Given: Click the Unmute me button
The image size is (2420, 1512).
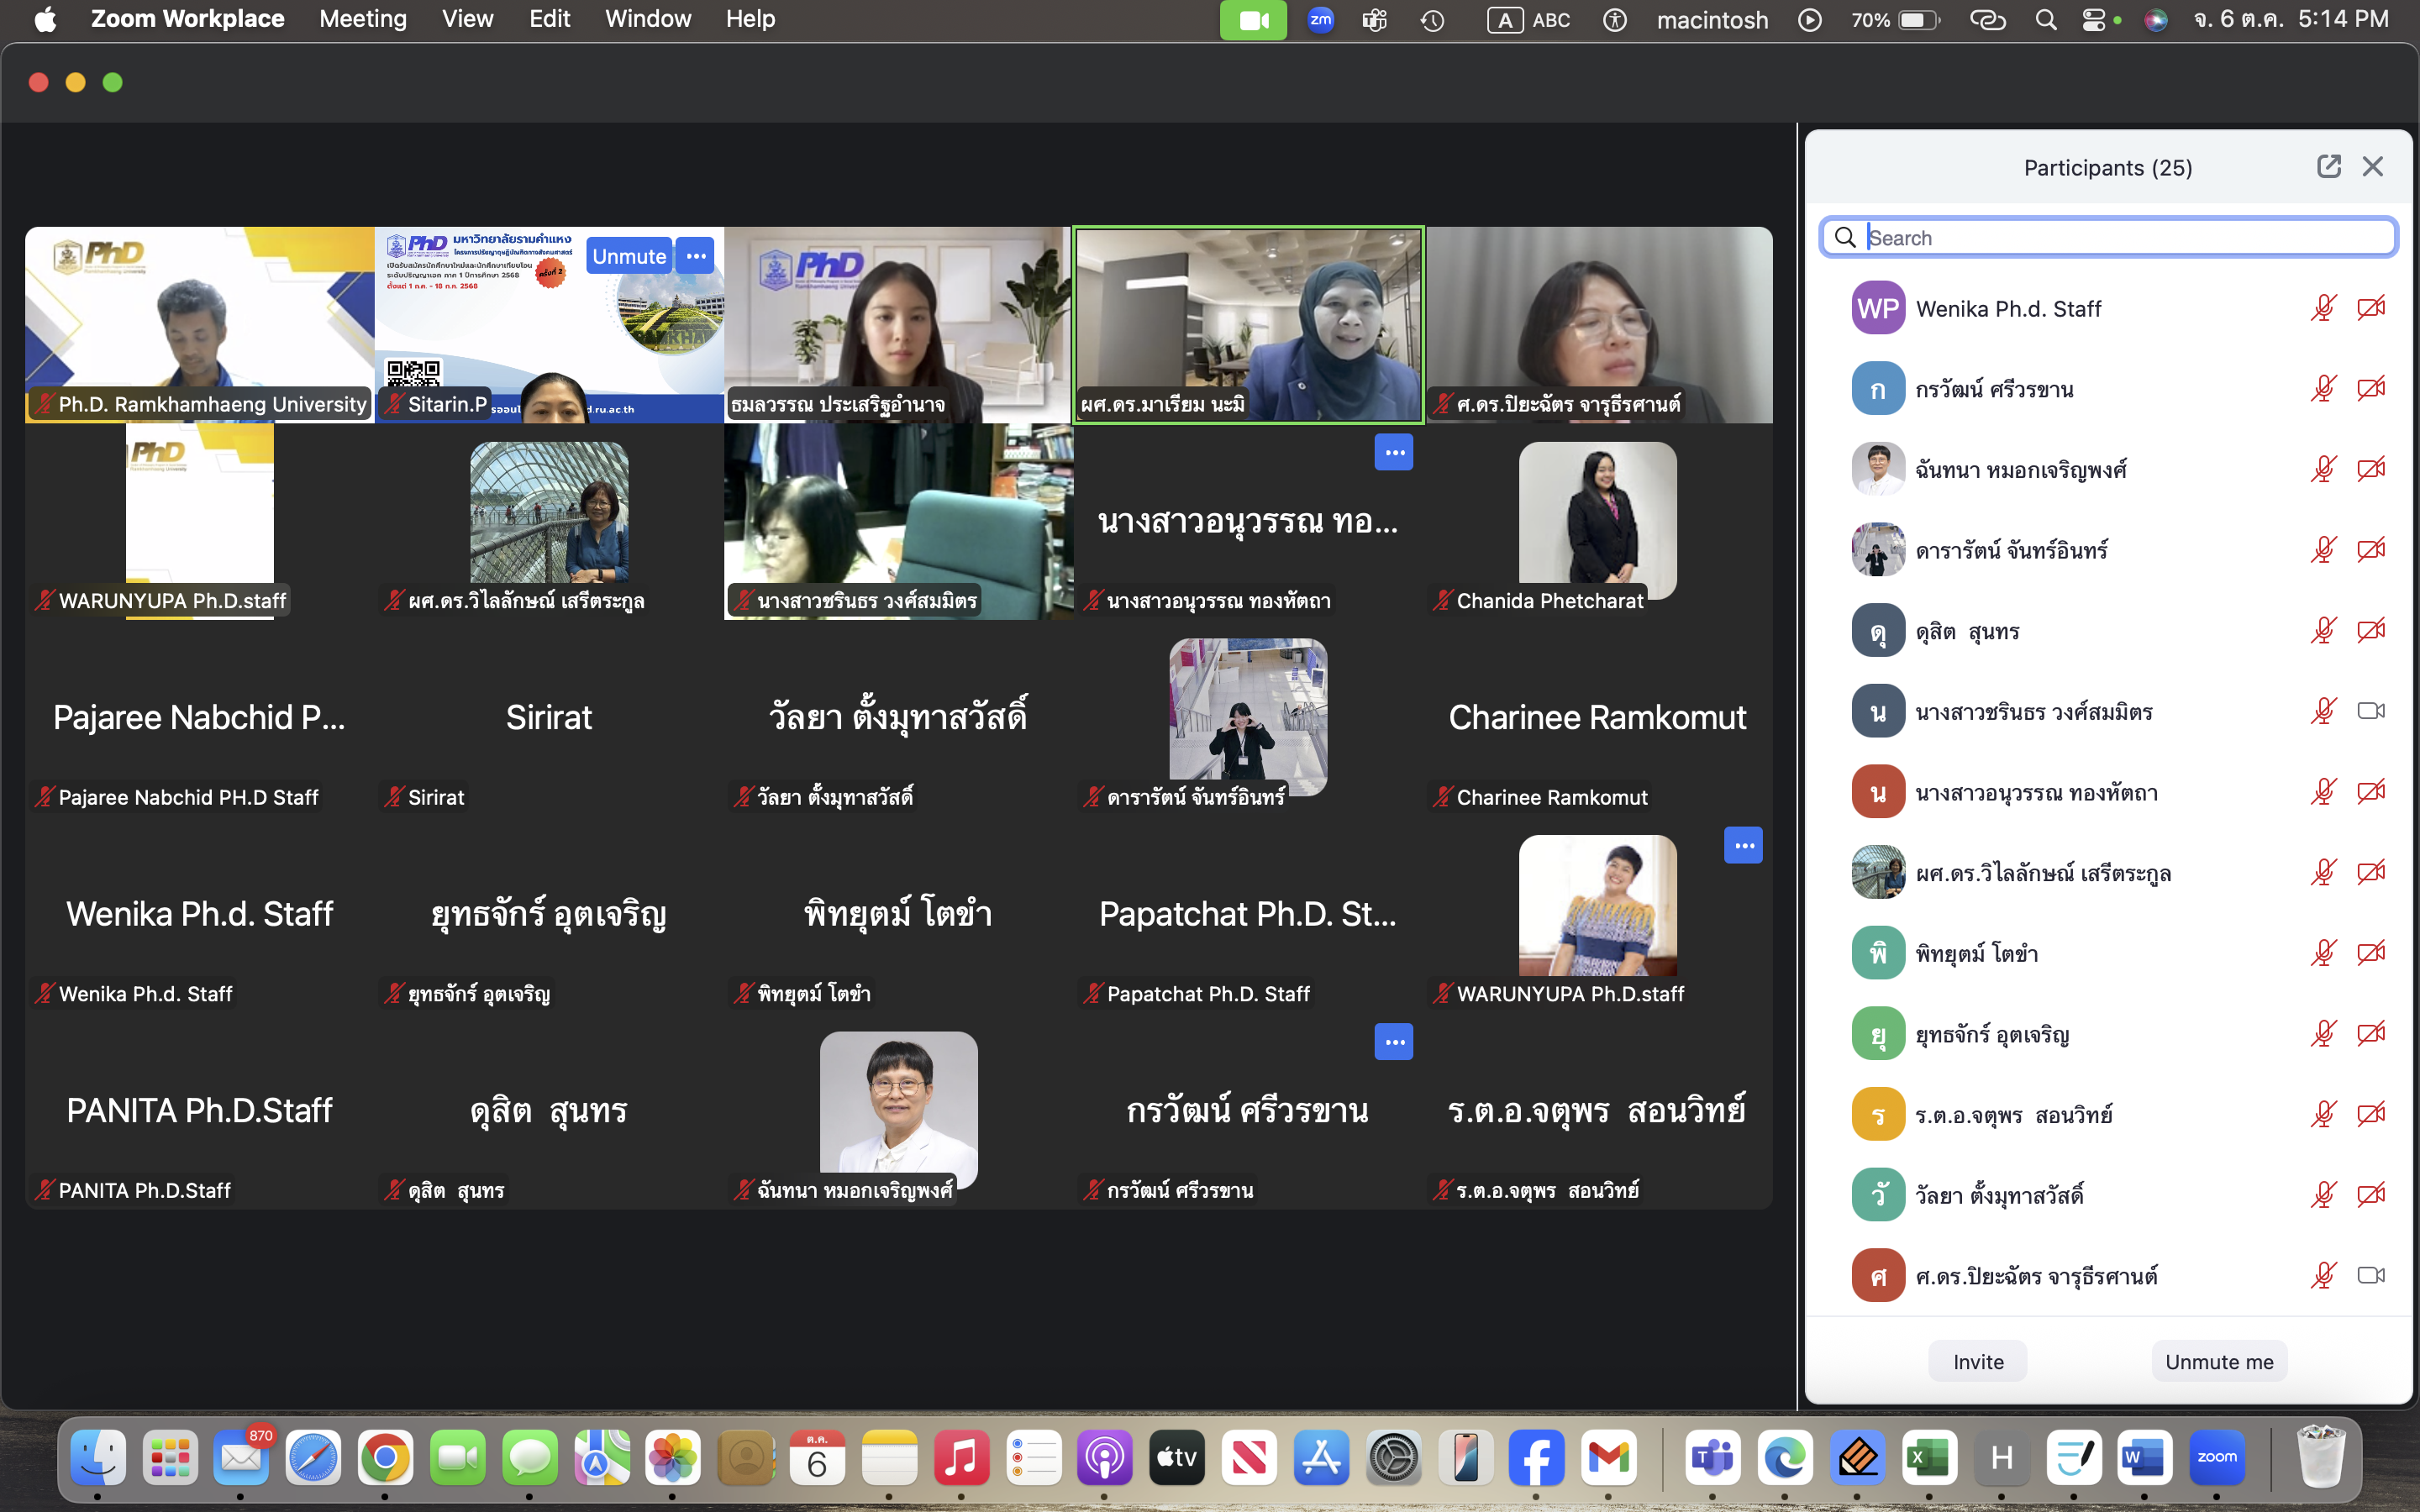Looking at the screenshot, I should 2218,1361.
